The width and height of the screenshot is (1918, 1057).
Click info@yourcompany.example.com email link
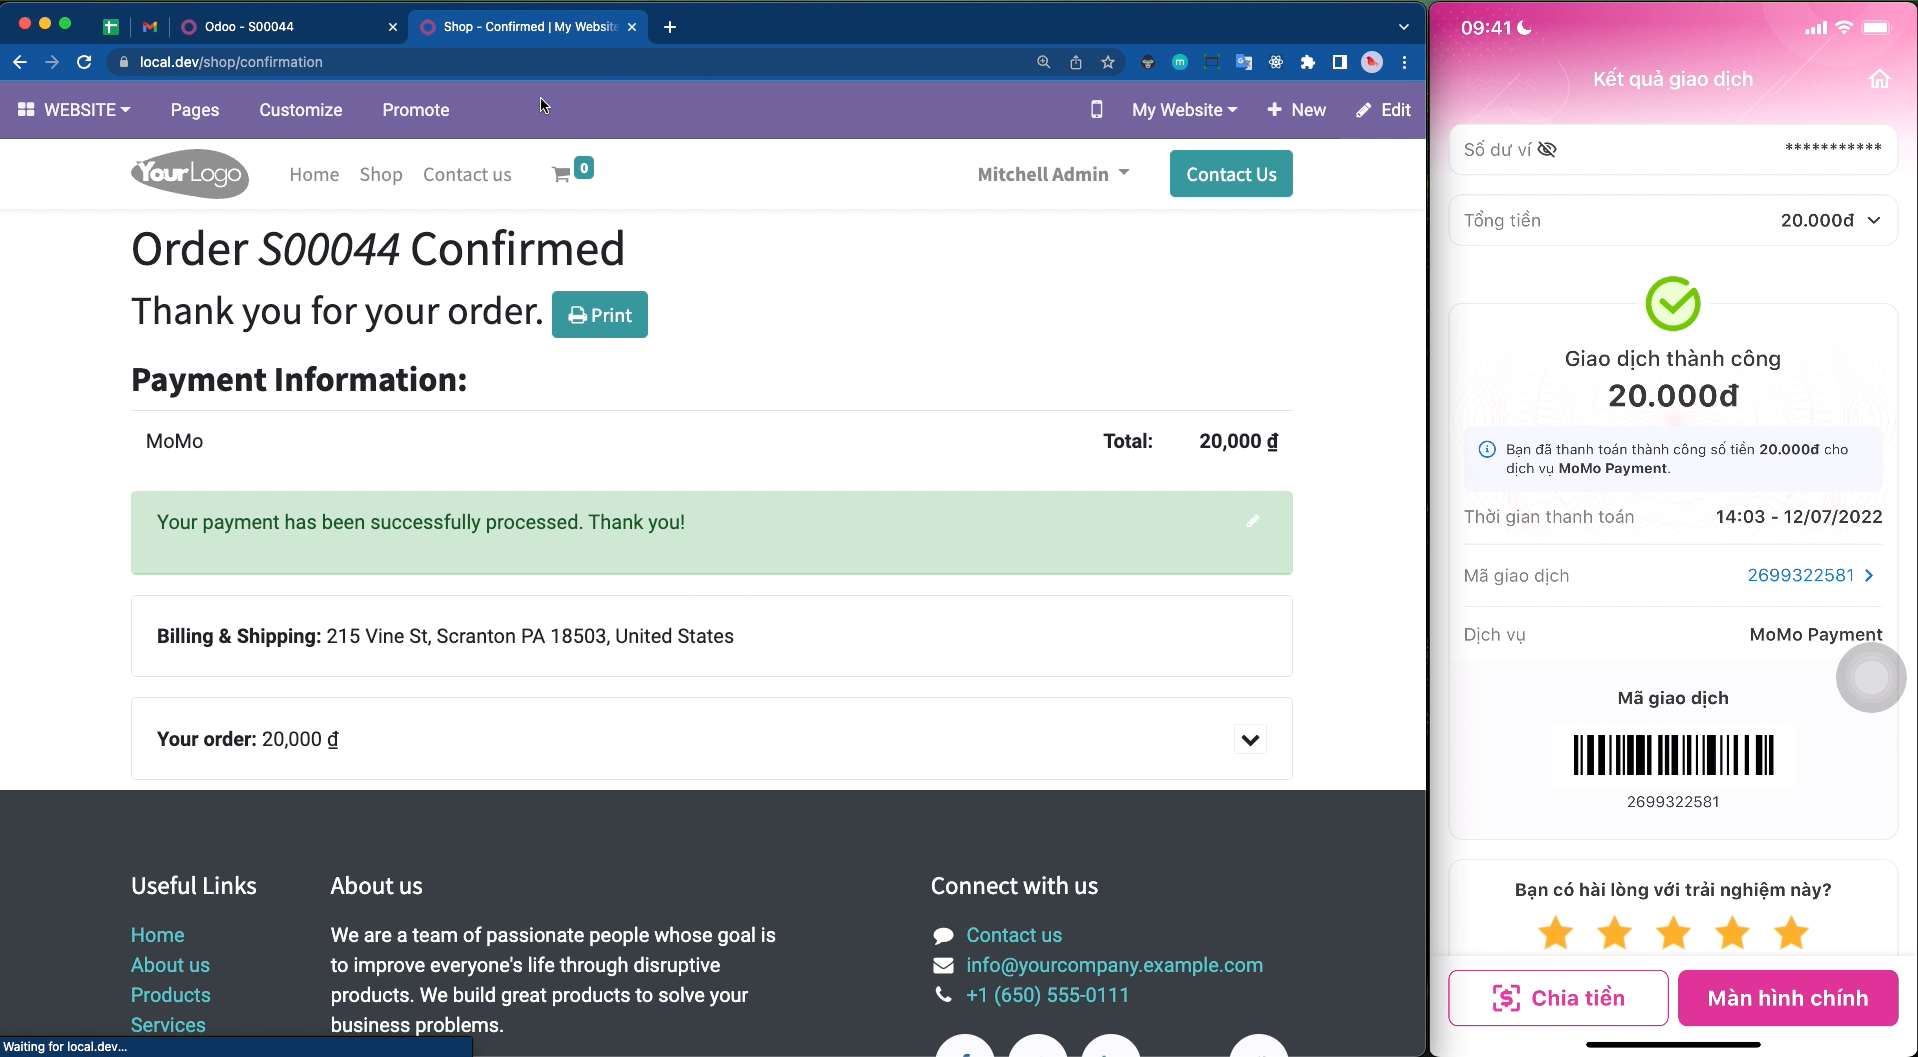tap(1114, 965)
